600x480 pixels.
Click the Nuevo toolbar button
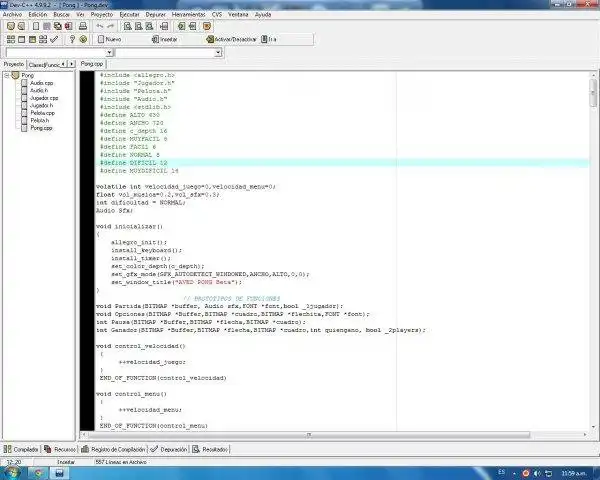point(109,39)
